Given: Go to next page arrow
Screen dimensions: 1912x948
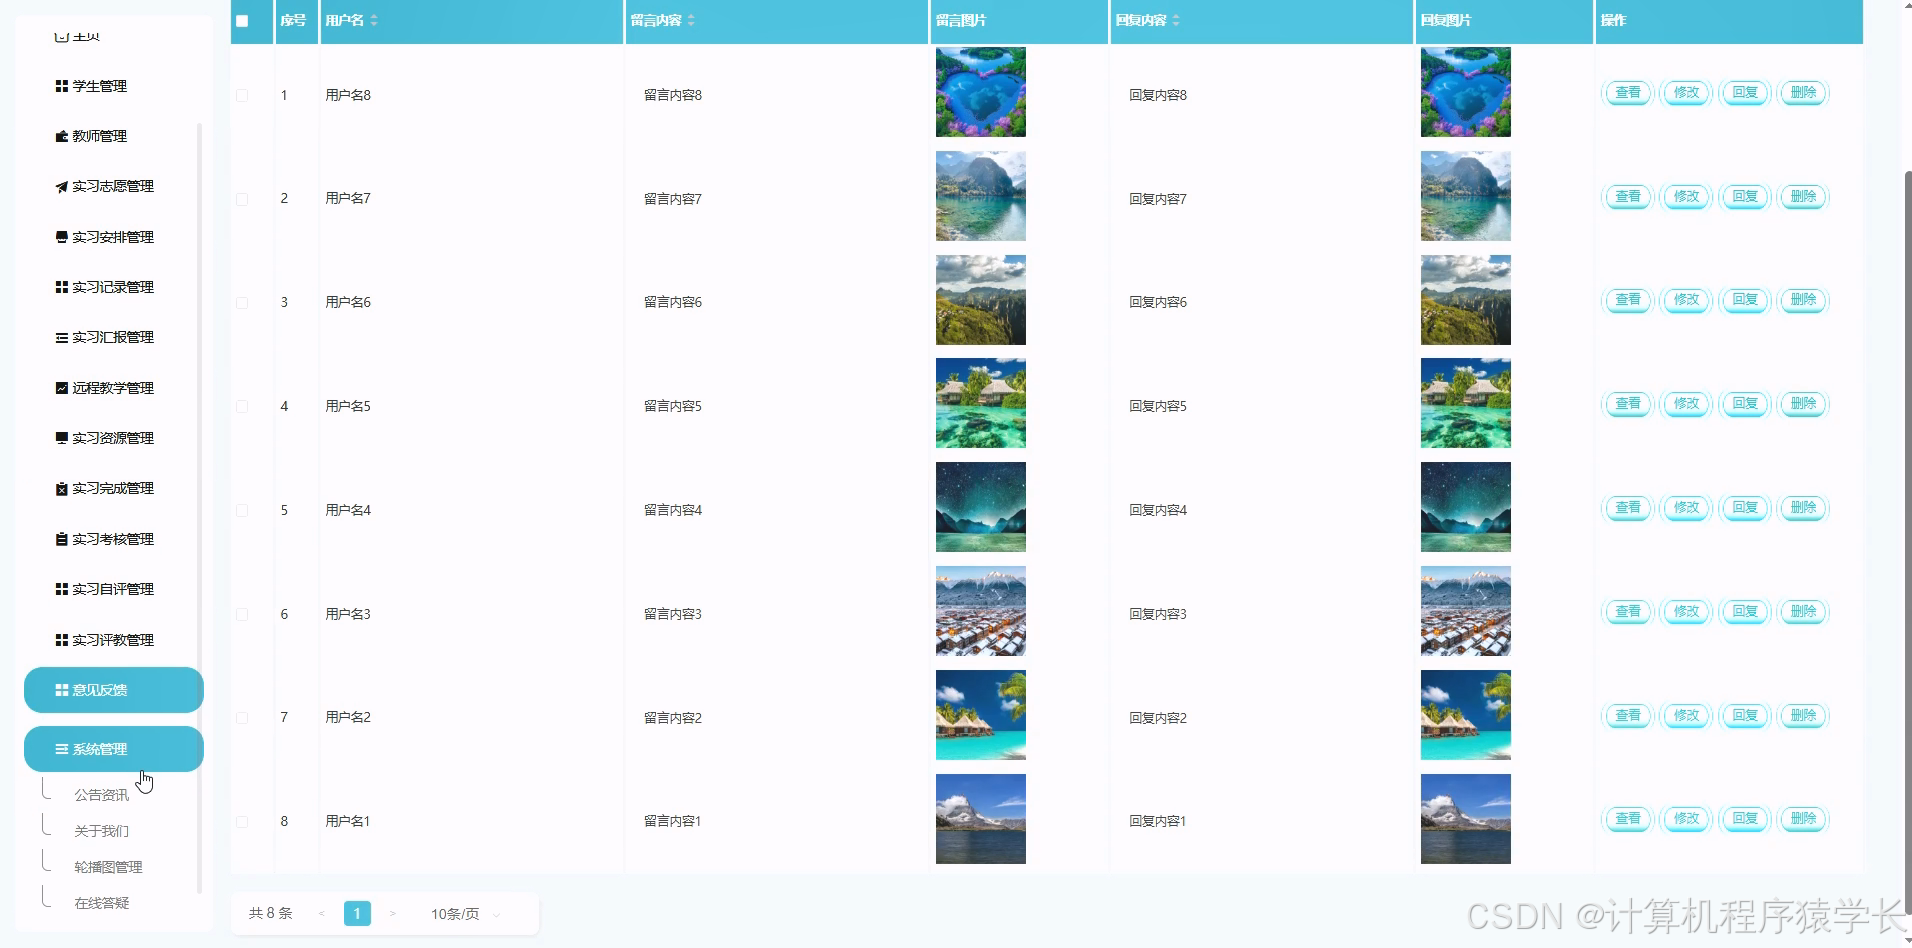Looking at the screenshot, I should pos(393,913).
